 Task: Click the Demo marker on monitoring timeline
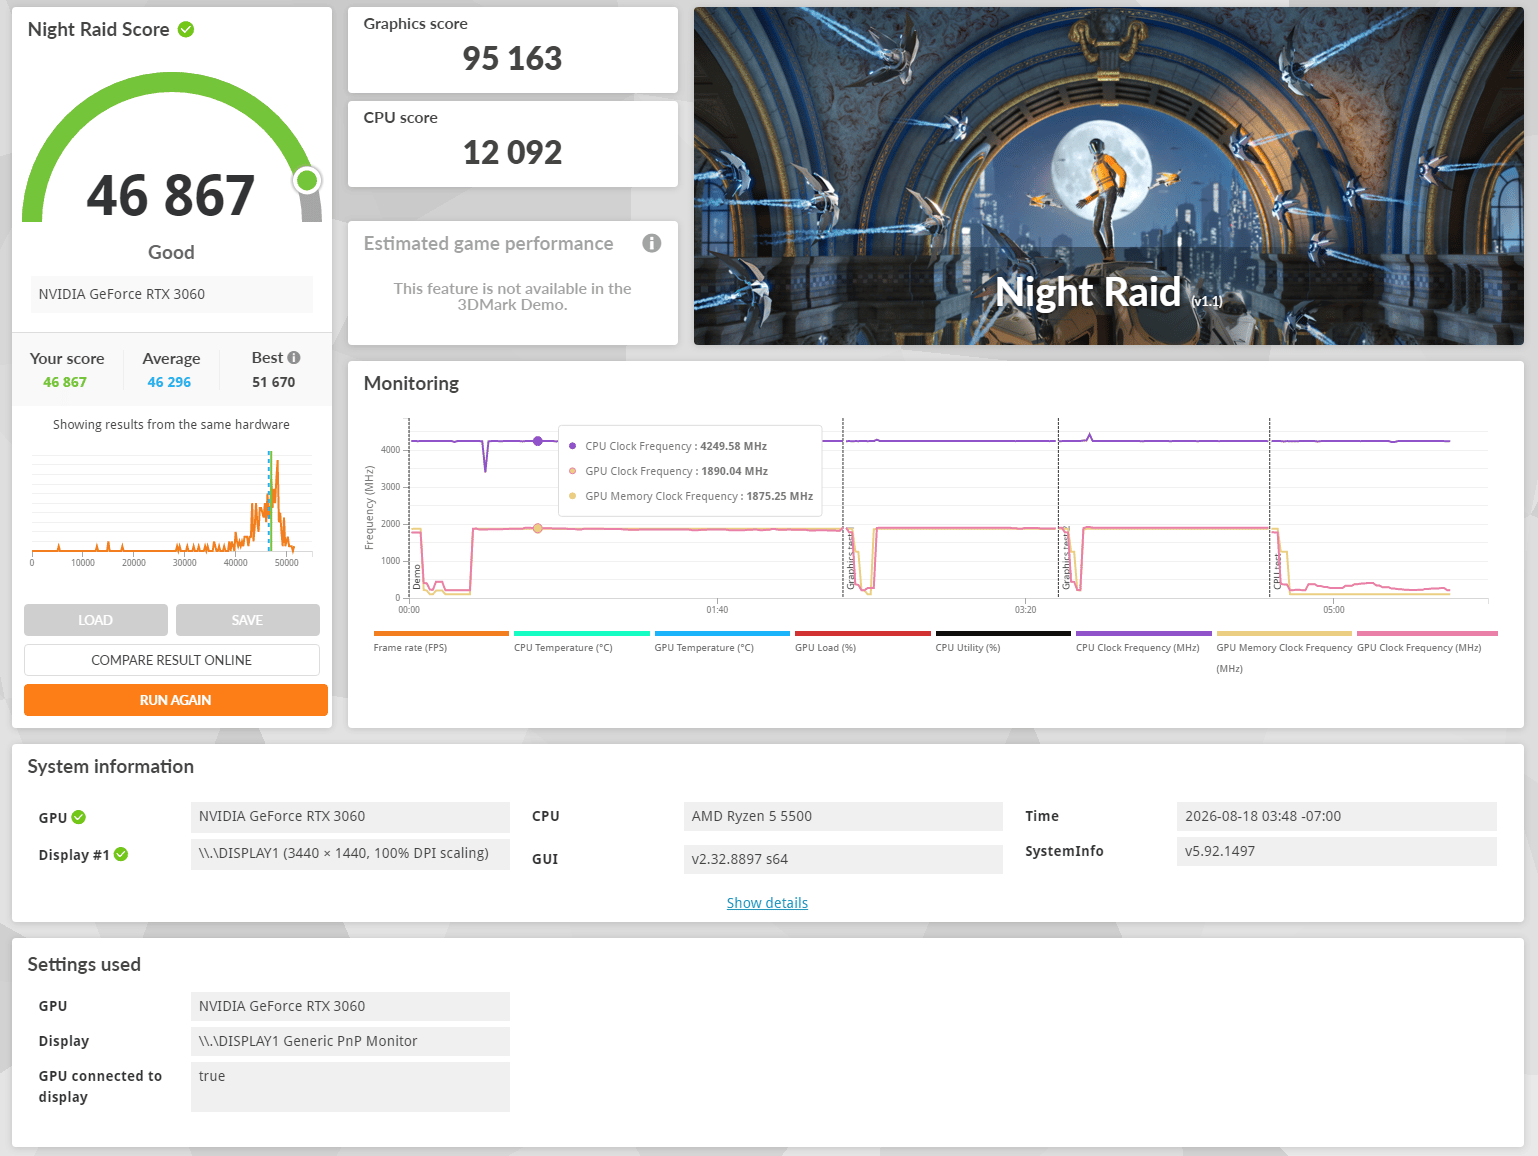tap(417, 576)
